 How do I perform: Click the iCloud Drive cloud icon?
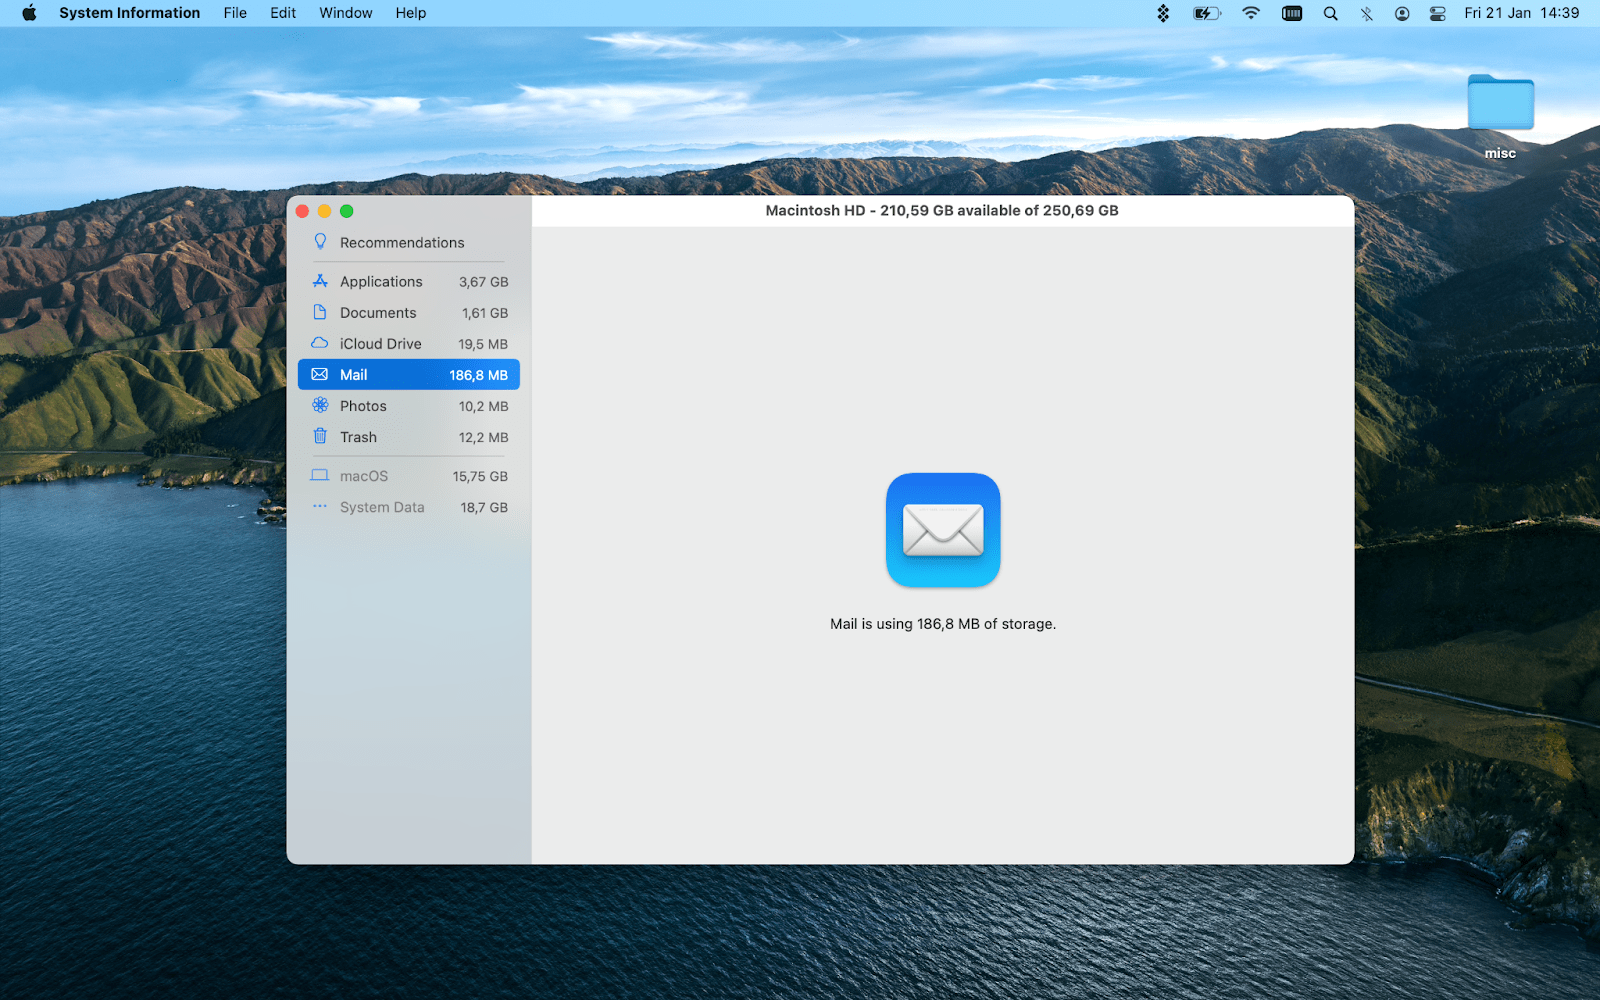[320, 343]
